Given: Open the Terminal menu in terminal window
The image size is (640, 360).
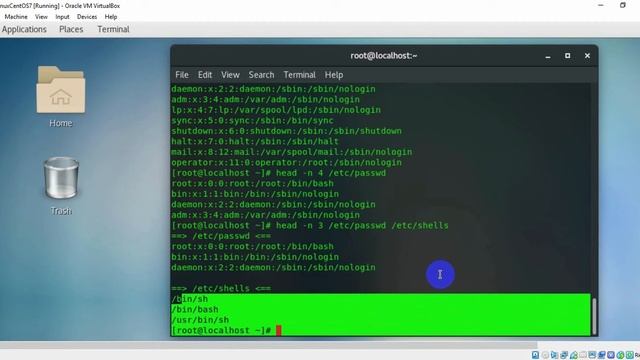Looking at the screenshot, I should click(x=300, y=75).
